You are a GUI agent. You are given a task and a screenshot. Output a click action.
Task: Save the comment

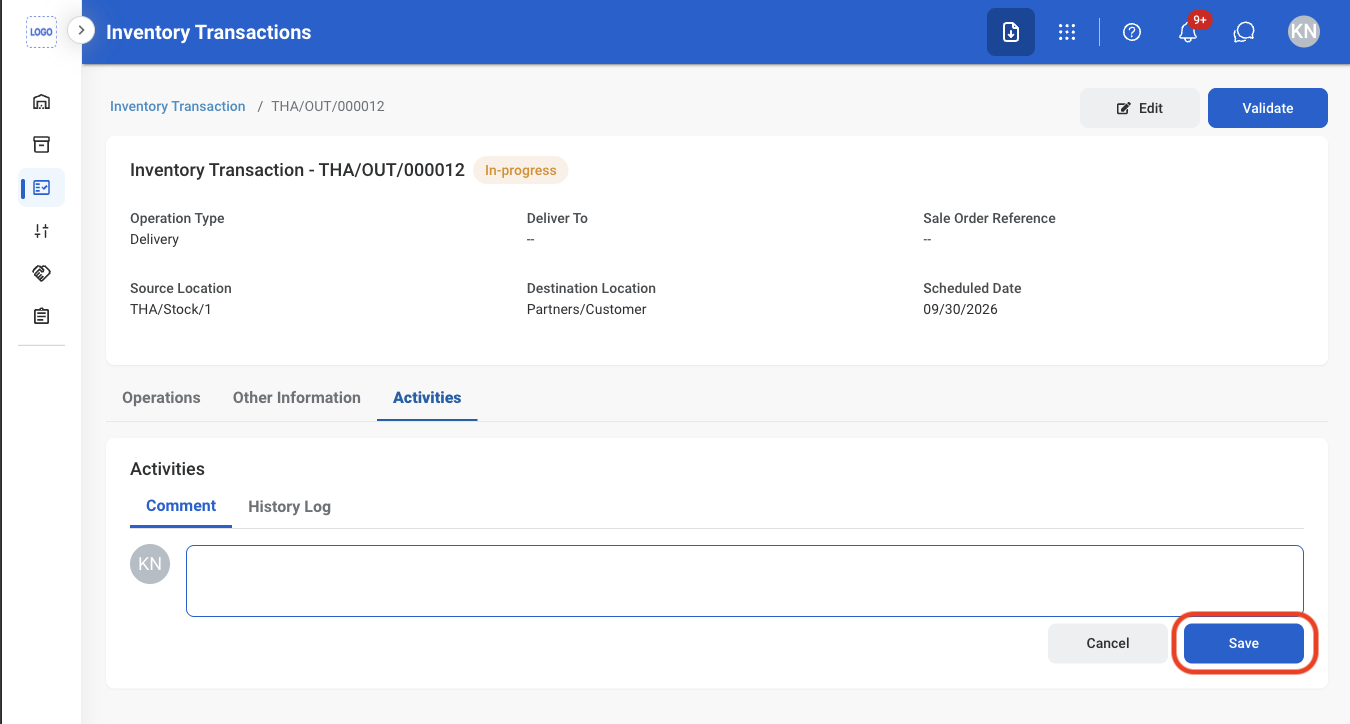click(1244, 643)
